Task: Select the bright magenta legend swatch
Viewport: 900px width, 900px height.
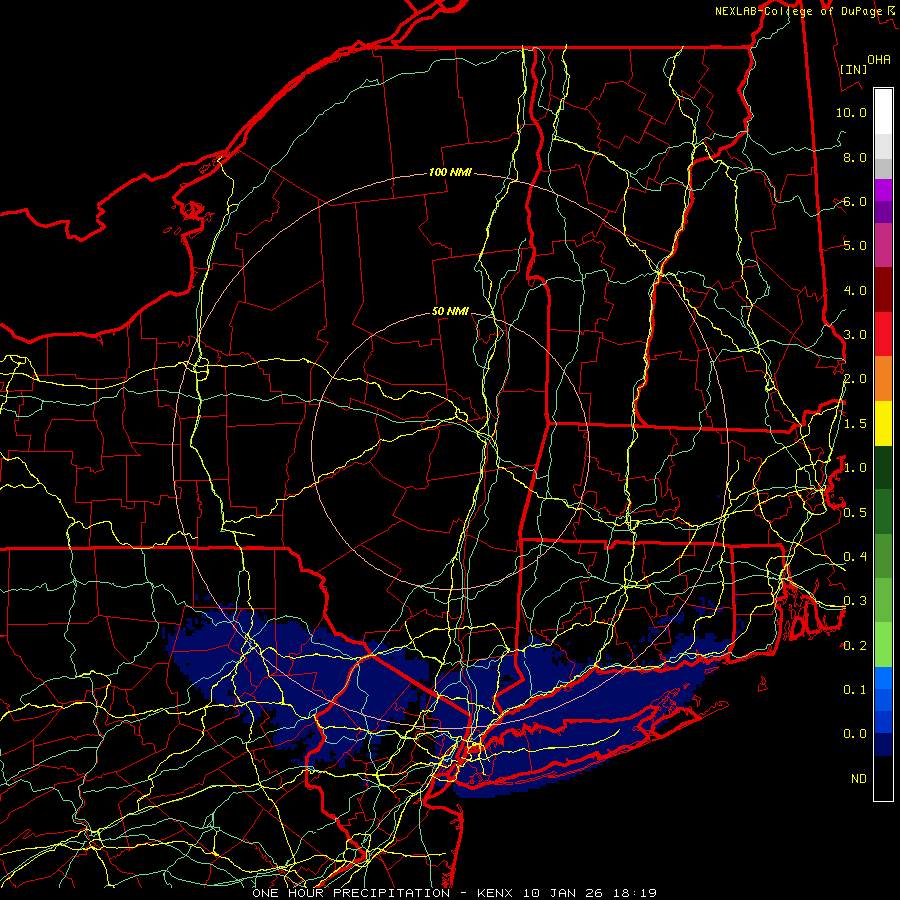Action: point(883,190)
